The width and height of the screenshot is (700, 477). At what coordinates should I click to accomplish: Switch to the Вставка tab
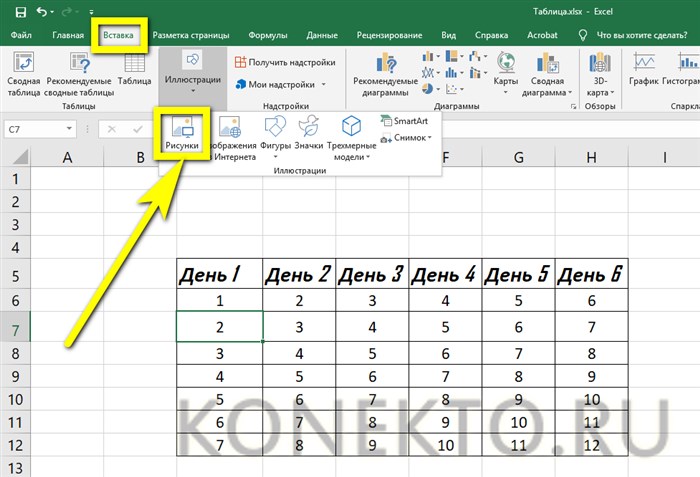point(118,35)
